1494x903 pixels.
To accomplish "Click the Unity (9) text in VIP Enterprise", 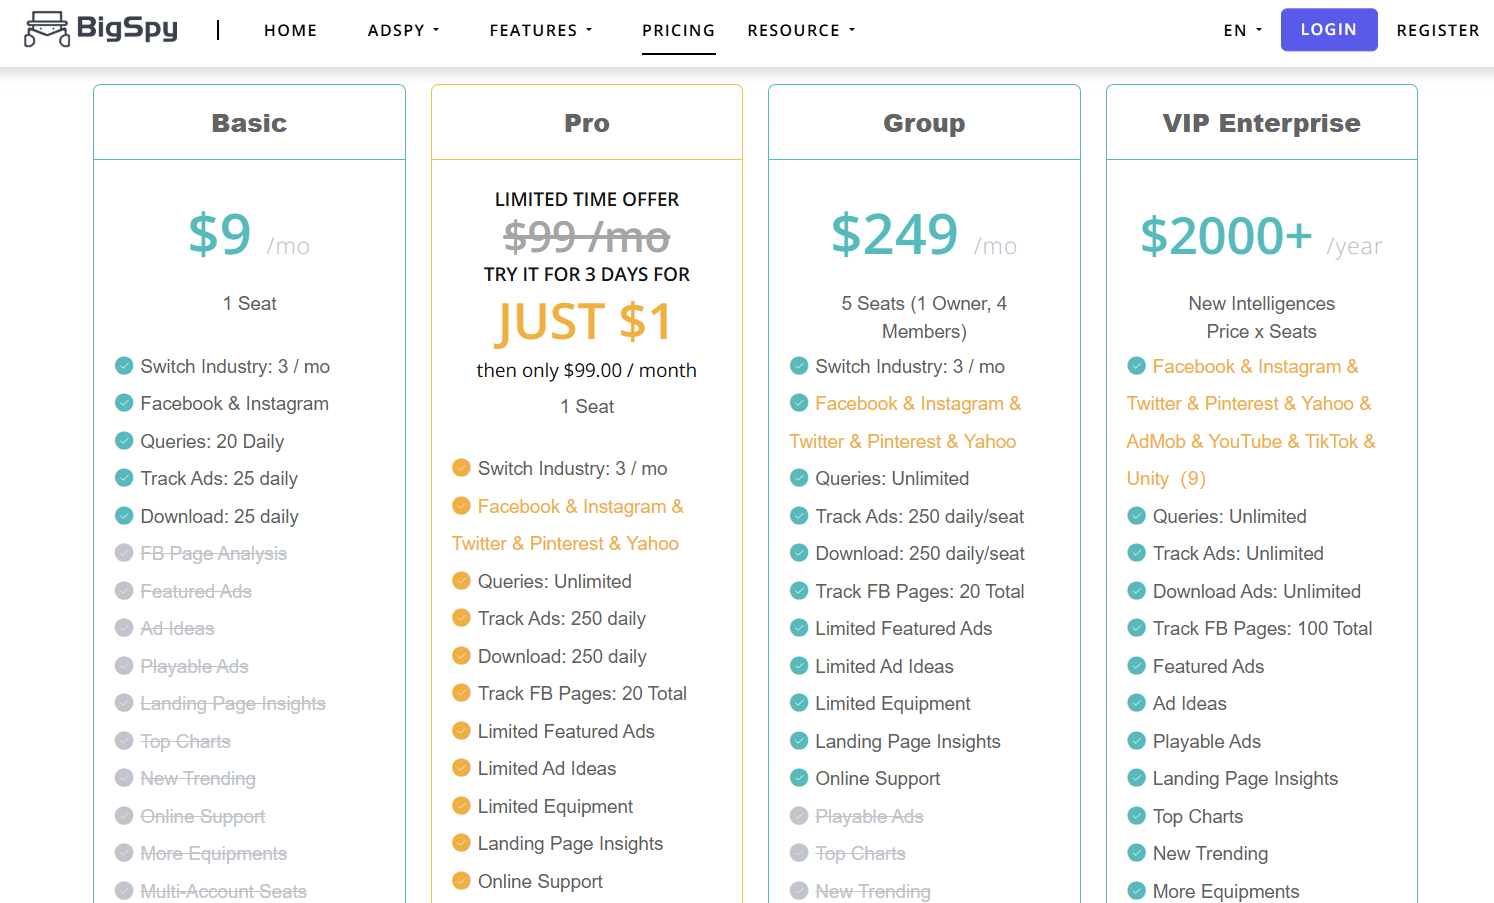I will (1166, 478).
